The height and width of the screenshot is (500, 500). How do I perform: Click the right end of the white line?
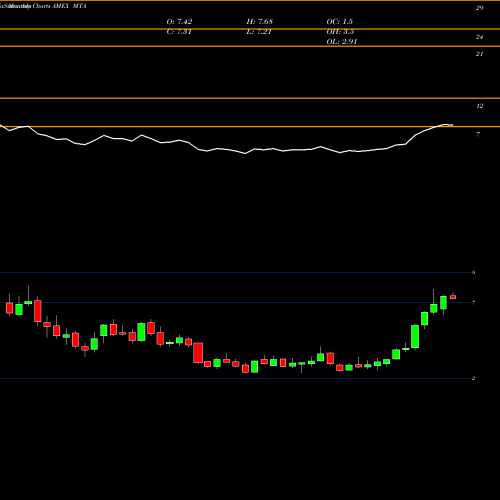pos(452,125)
